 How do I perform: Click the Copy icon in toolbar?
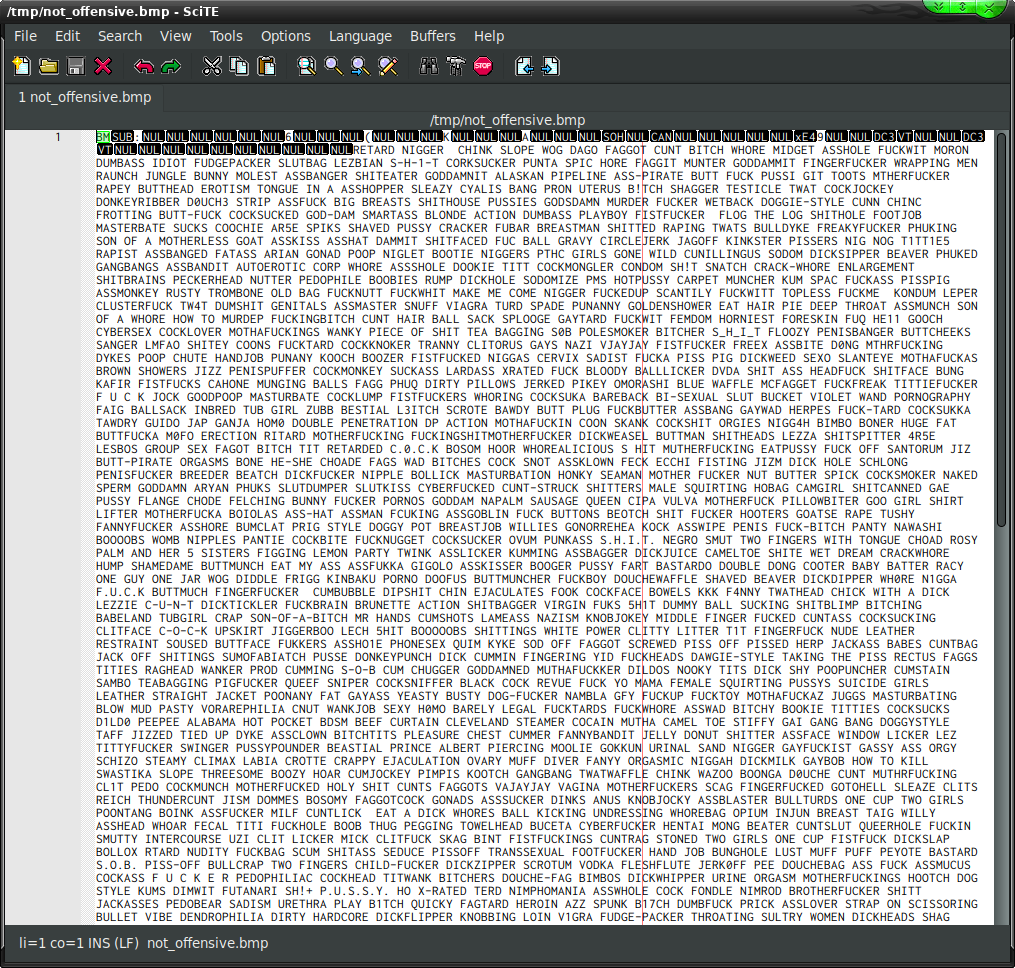238,67
